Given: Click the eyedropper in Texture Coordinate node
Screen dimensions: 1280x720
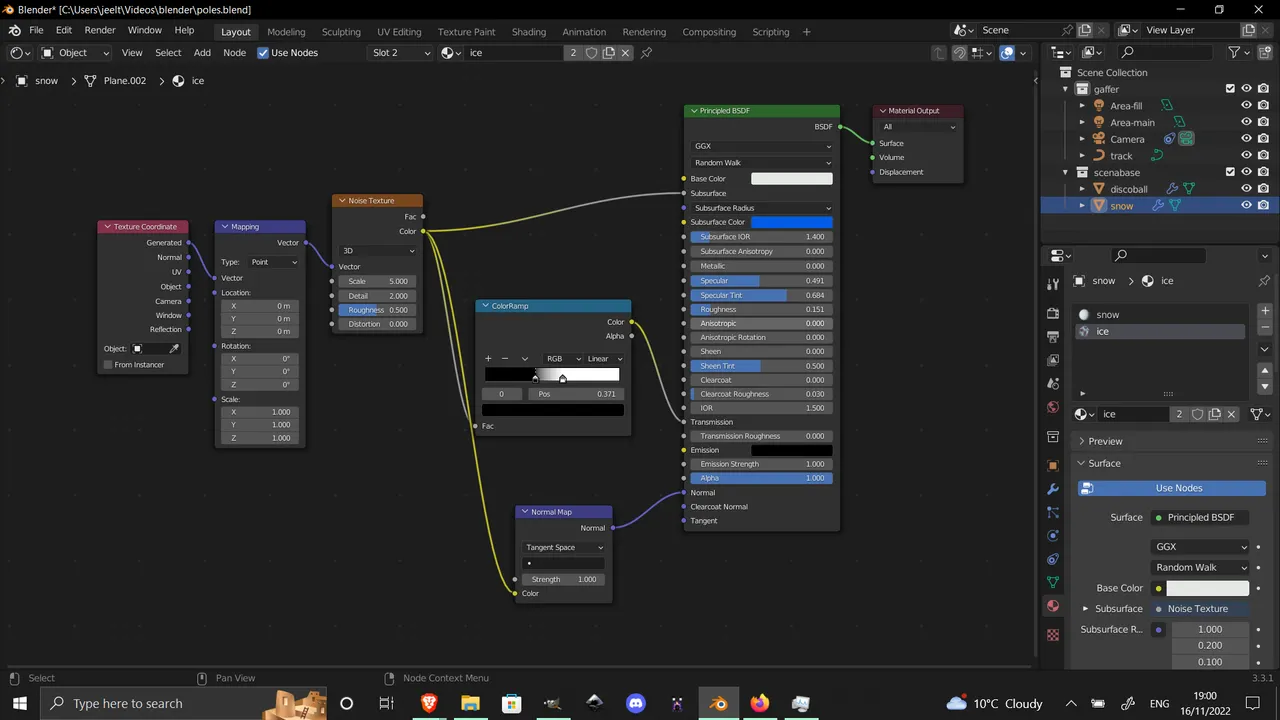Looking at the screenshot, I should [x=174, y=349].
